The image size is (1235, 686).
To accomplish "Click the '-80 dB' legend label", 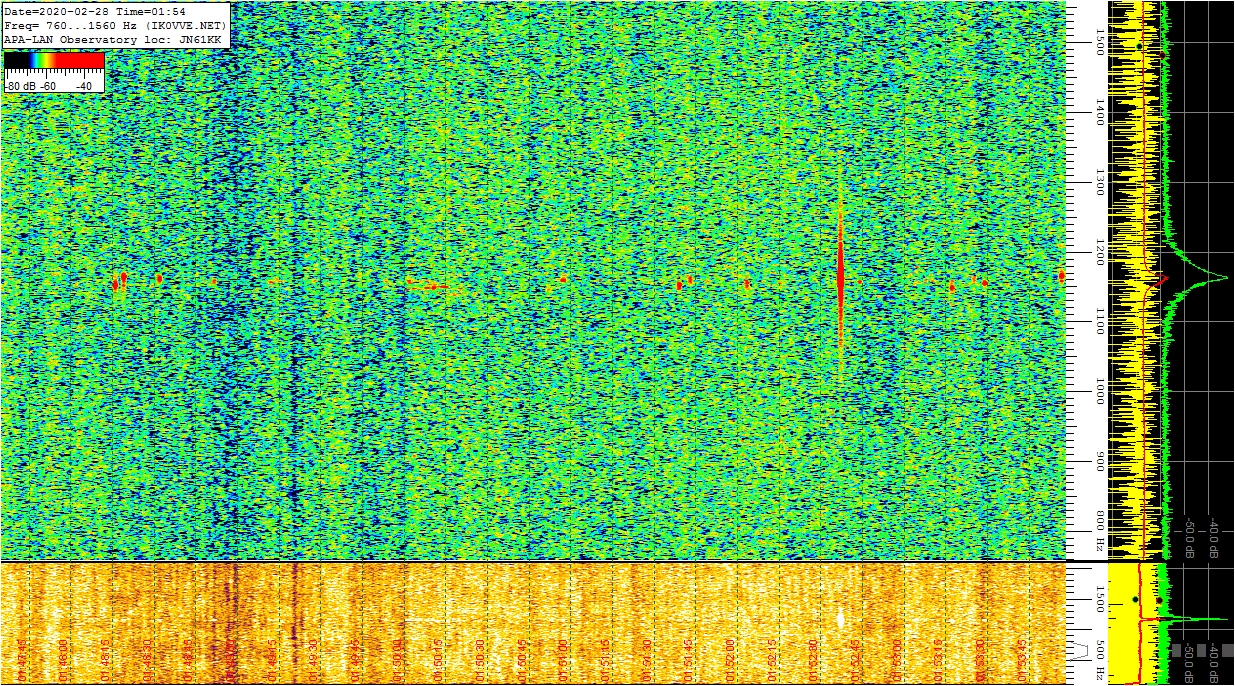I will pyautogui.click(x=21, y=86).
